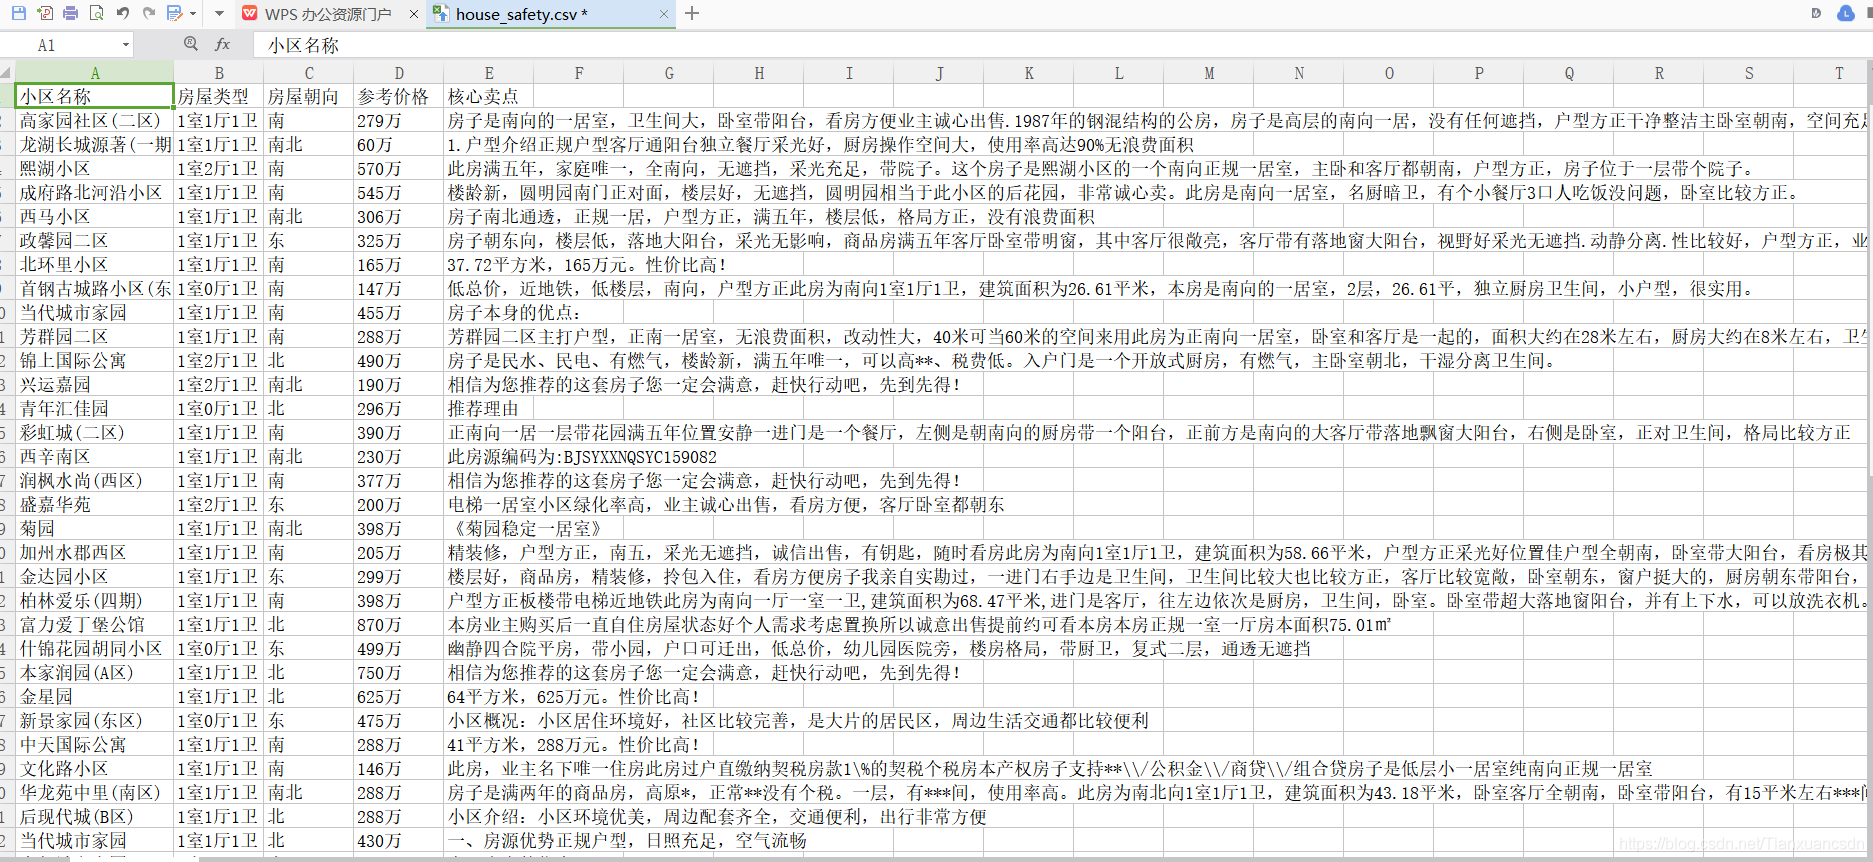
Task: Select column D header
Action: 398,73
